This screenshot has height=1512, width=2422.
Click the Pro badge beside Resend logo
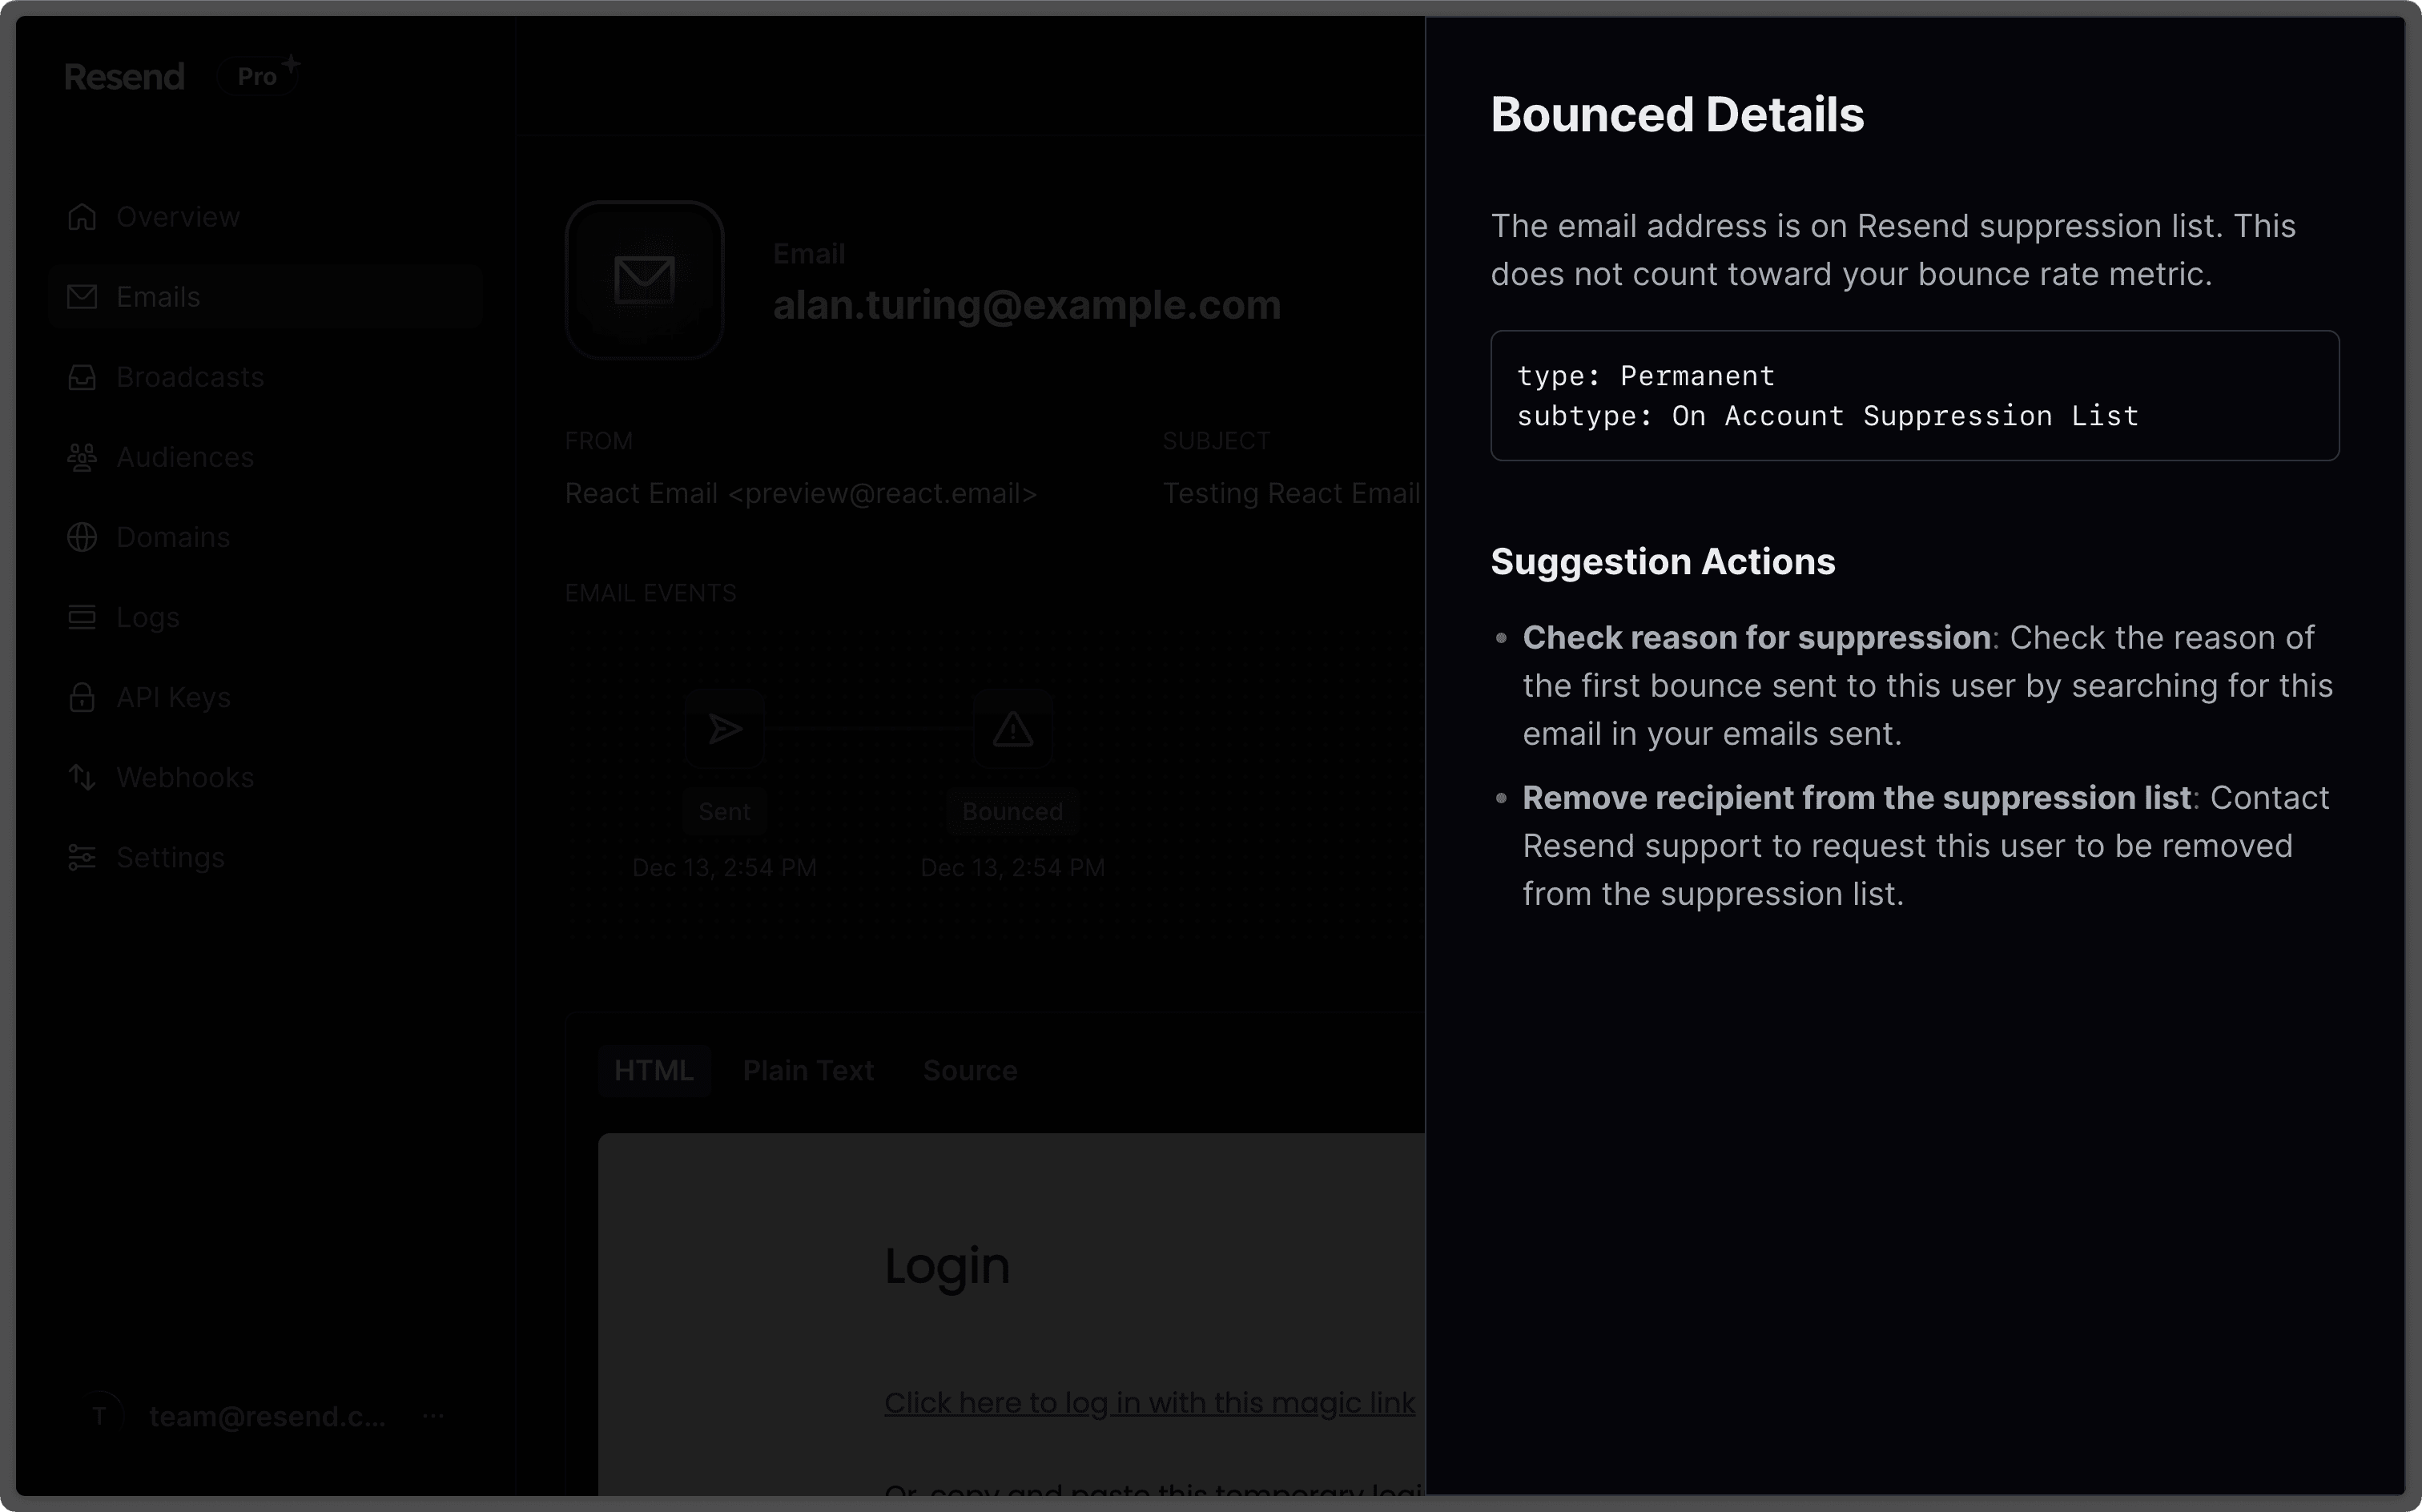(258, 75)
